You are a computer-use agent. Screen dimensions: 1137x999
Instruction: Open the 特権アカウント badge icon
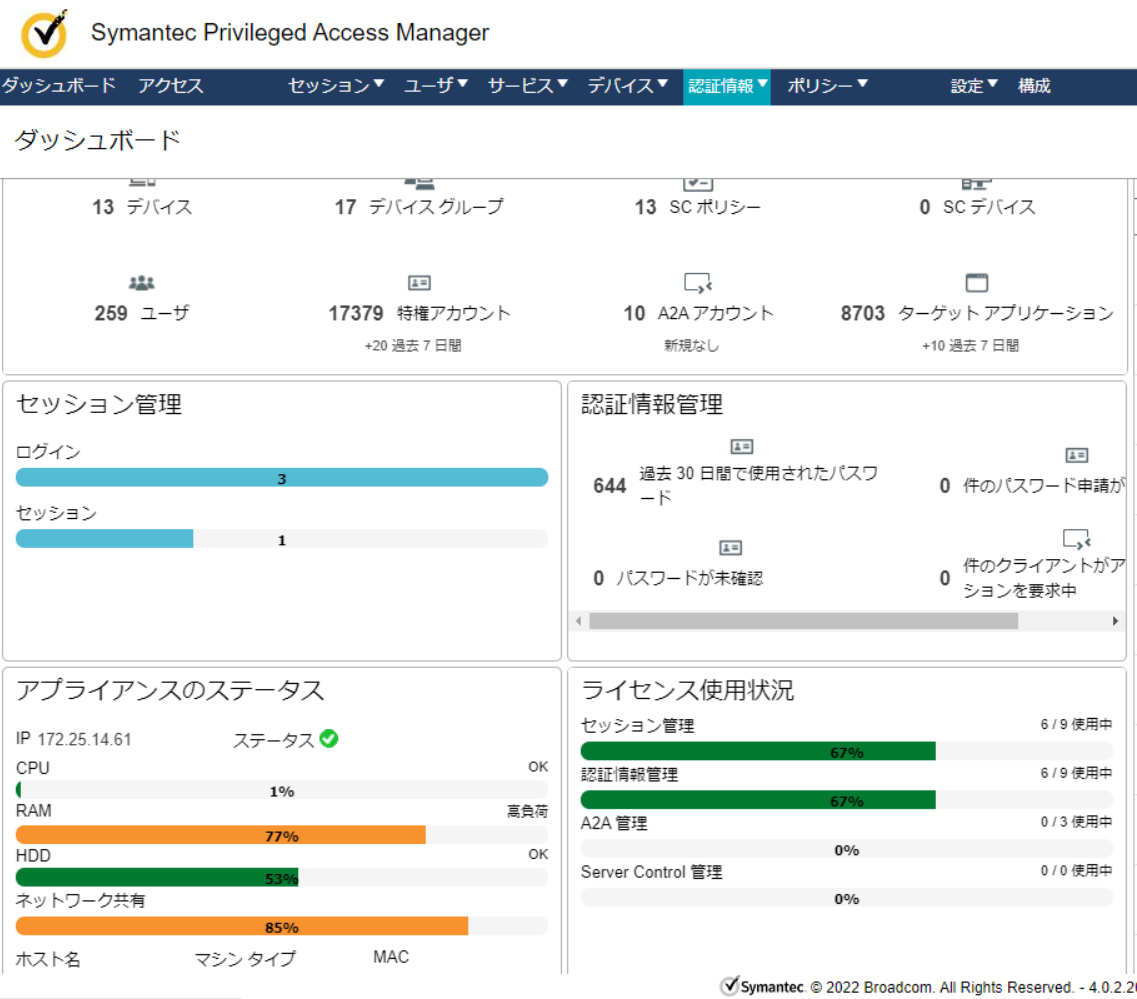pyautogui.click(x=421, y=281)
